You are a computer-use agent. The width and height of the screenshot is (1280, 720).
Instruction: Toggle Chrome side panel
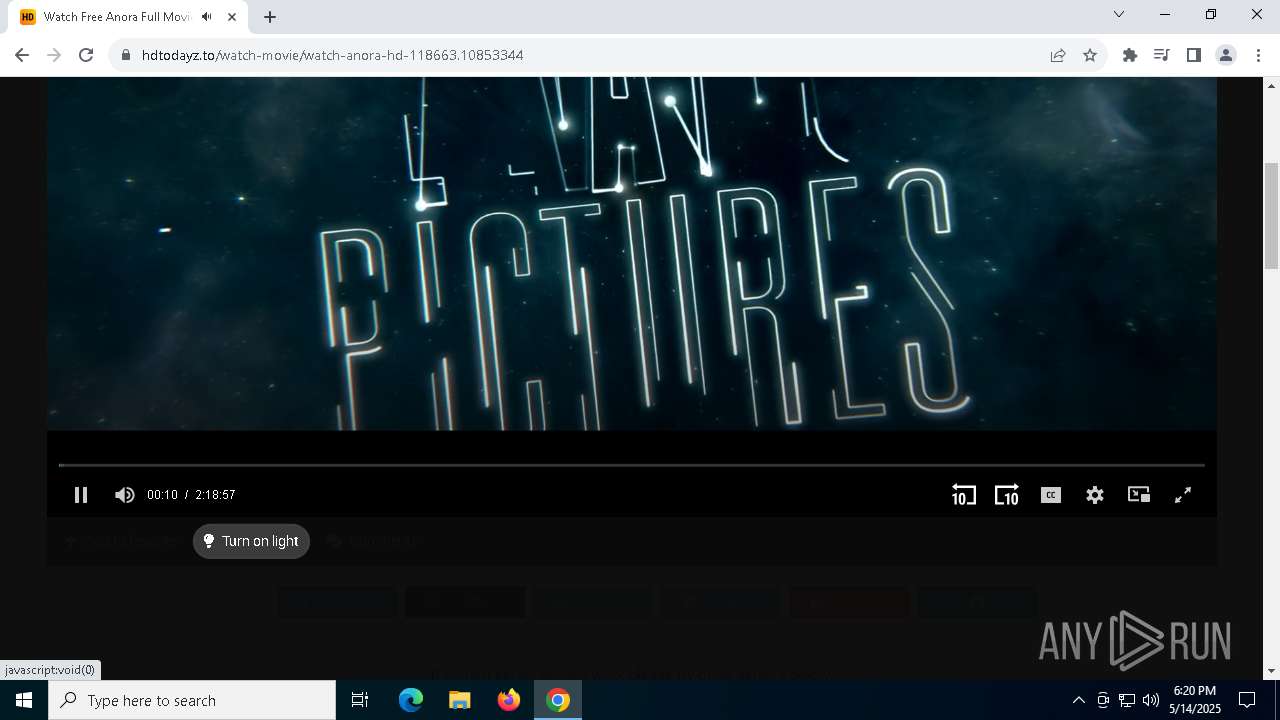(x=1194, y=55)
